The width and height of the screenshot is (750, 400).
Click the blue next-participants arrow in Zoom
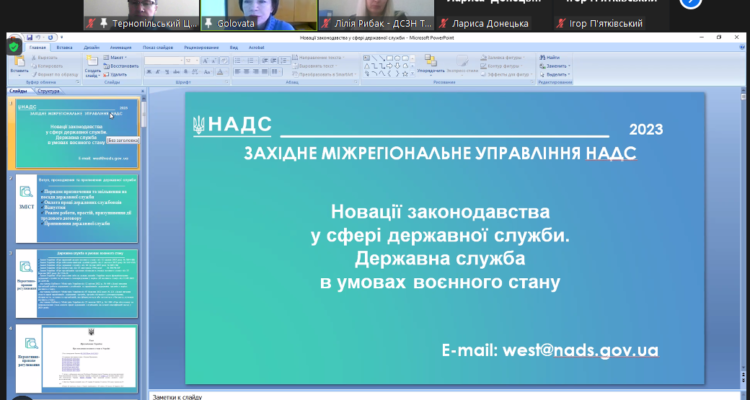[691, 2]
